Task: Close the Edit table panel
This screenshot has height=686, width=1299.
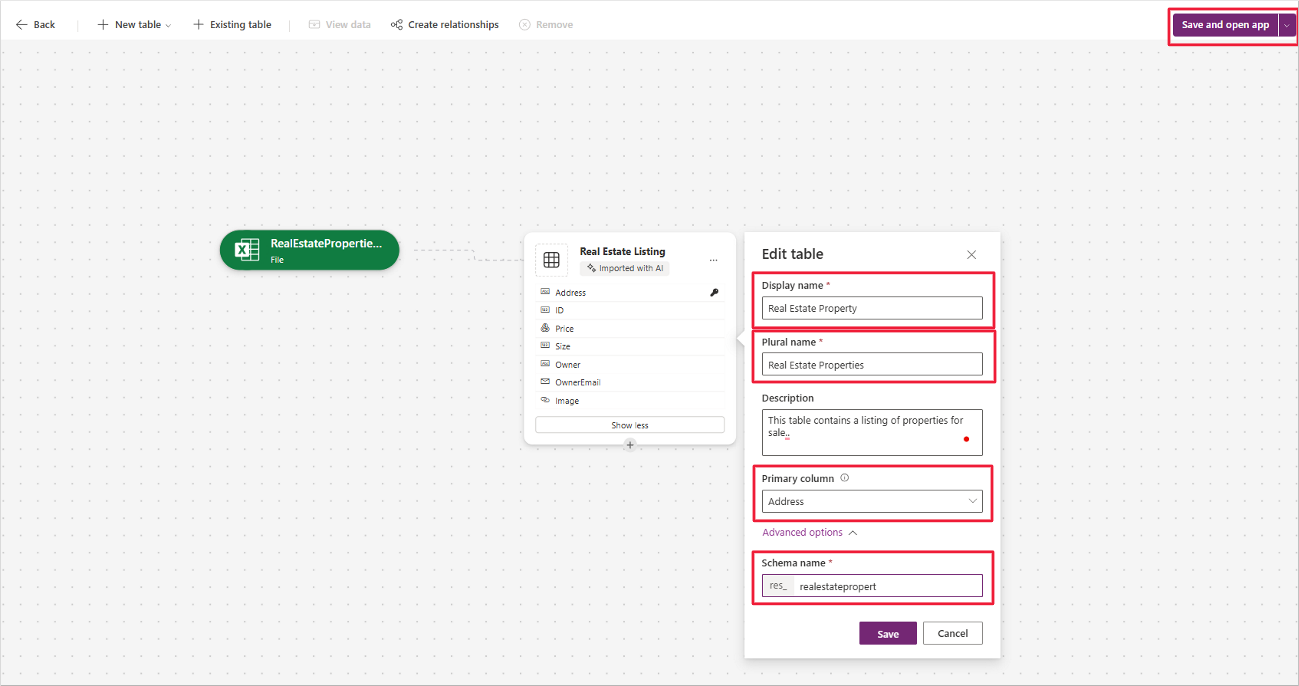Action: [971, 255]
